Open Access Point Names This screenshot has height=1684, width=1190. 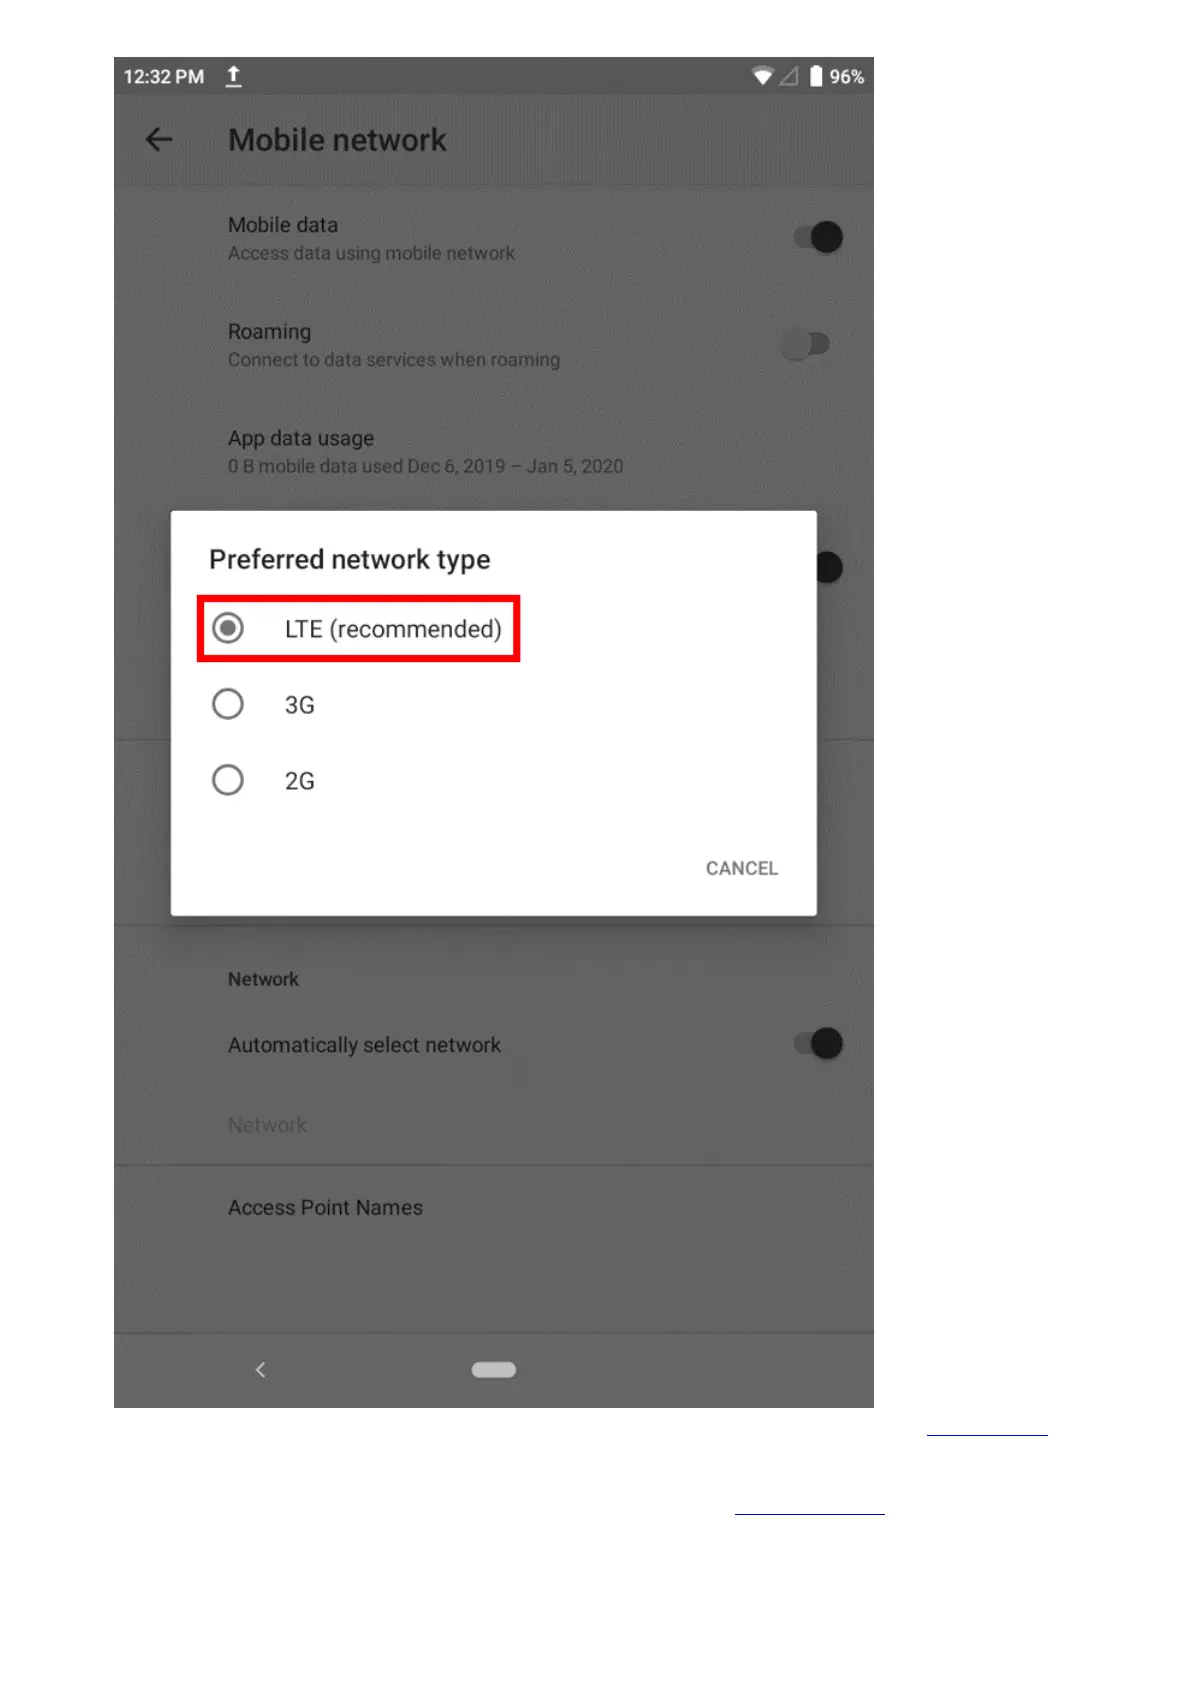coord(494,1207)
